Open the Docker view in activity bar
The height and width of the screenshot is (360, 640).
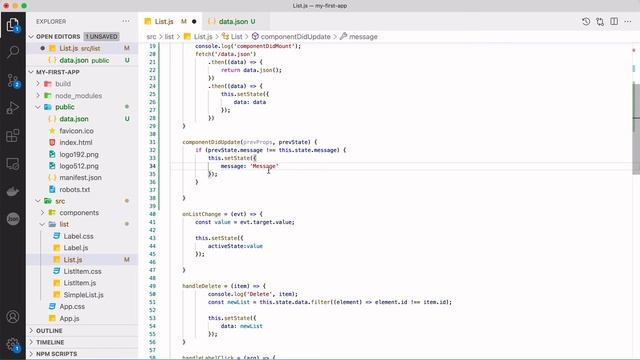(13, 191)
